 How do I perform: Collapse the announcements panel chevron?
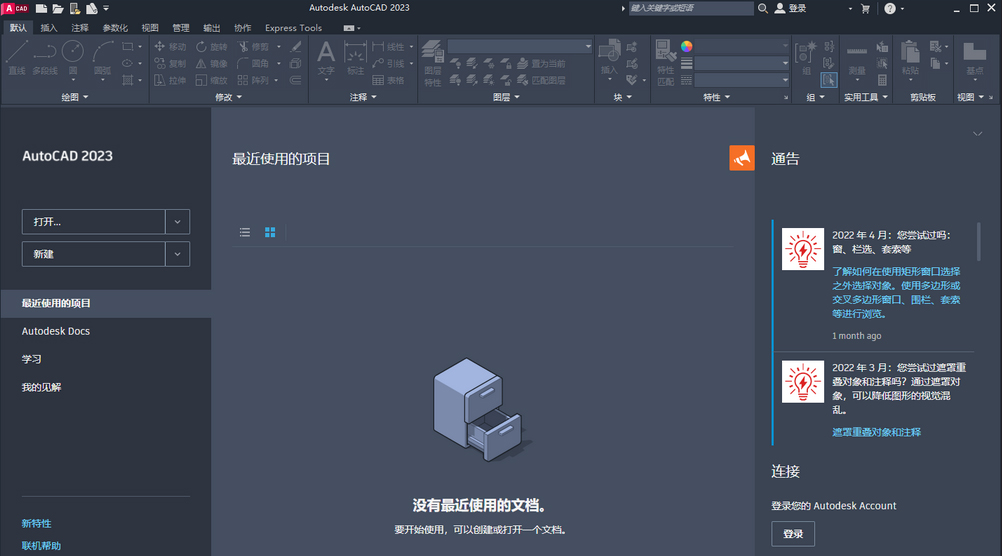click(977, 134)
